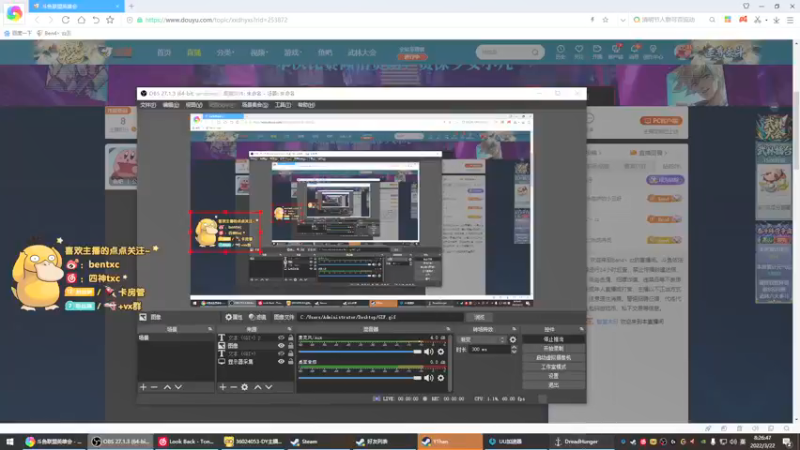Screen dimensions: 800x450
Task: Click the image file path field in OBS
Action: 380,317
